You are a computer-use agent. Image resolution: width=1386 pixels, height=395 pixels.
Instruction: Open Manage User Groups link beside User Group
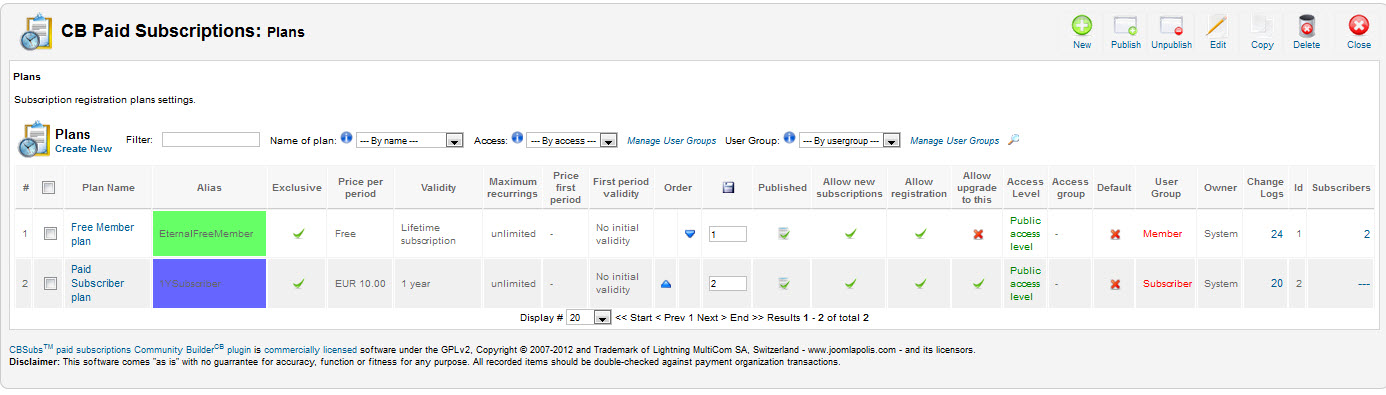(954, 141)
